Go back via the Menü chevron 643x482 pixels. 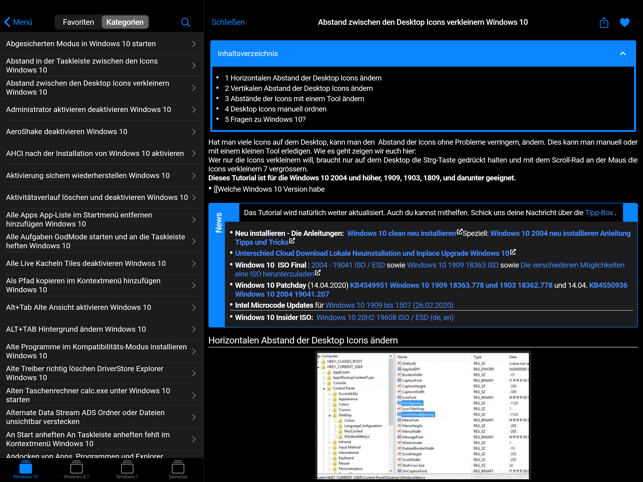pos(18,22)
